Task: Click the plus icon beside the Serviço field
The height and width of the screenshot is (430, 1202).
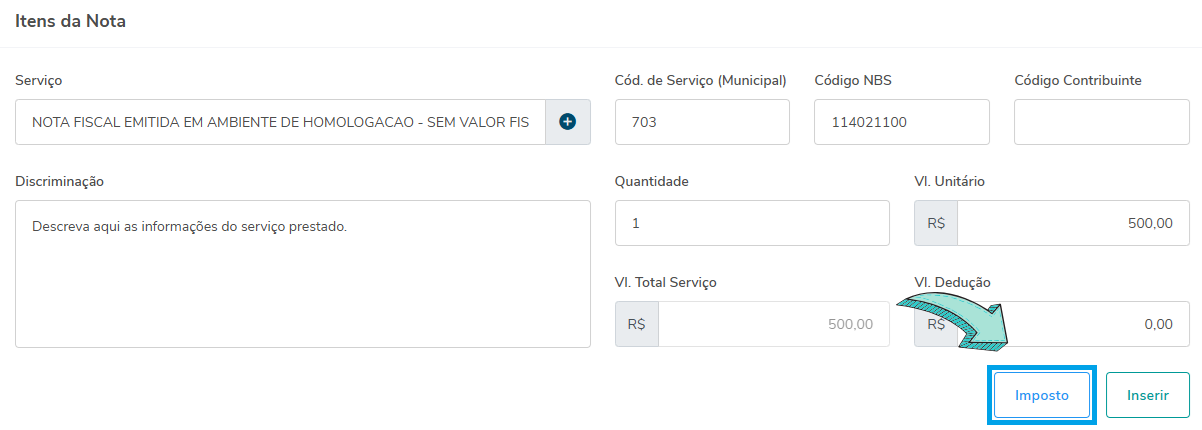Action: pos(568,122)
